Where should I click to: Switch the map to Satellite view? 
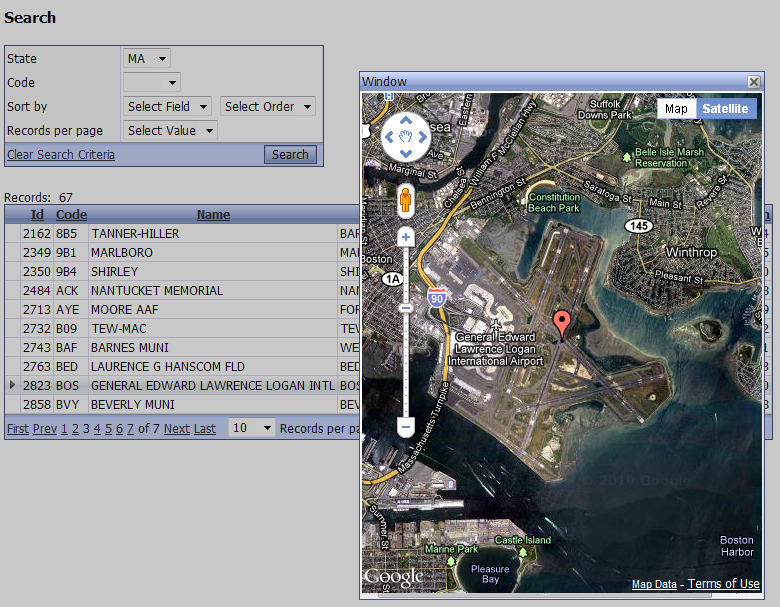coord(726,108)
